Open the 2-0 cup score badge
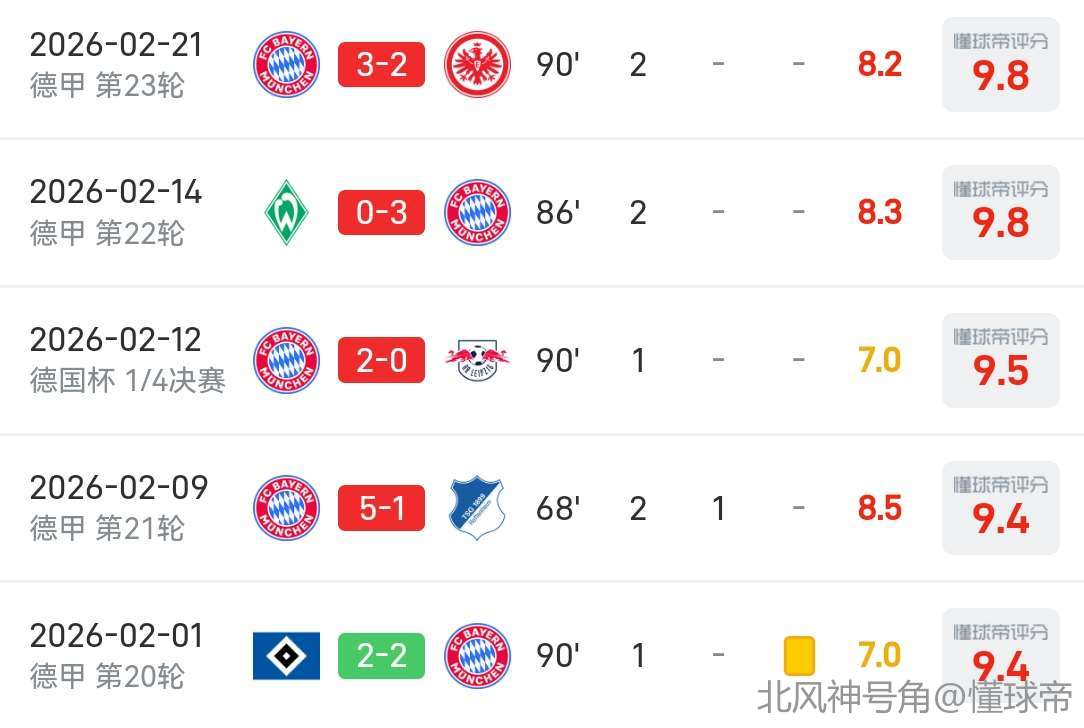 381,360
